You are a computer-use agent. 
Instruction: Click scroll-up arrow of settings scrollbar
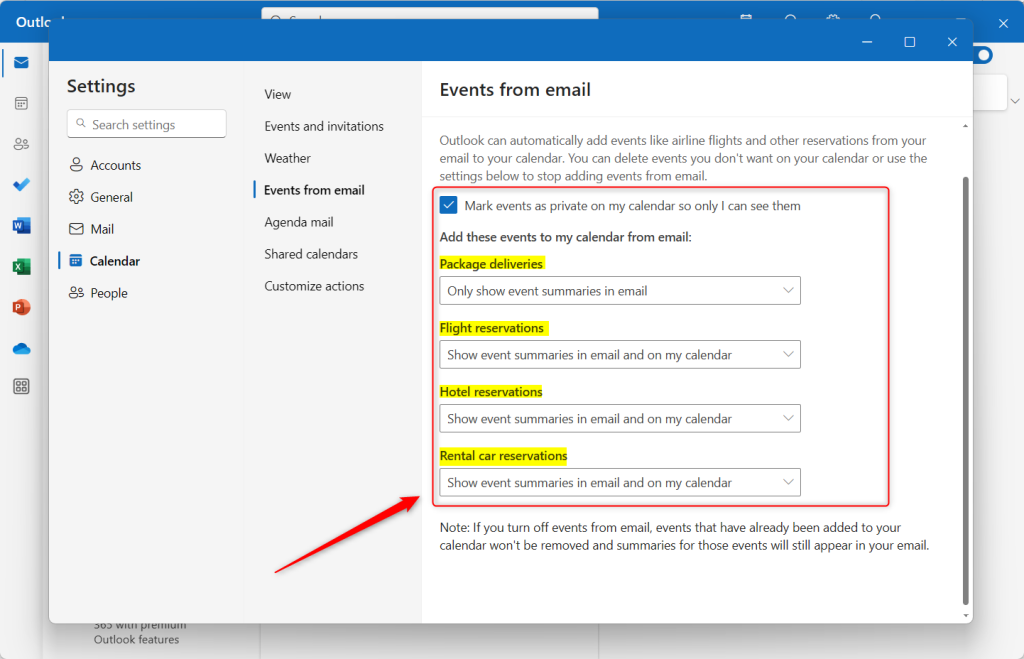tap(965, 126)
